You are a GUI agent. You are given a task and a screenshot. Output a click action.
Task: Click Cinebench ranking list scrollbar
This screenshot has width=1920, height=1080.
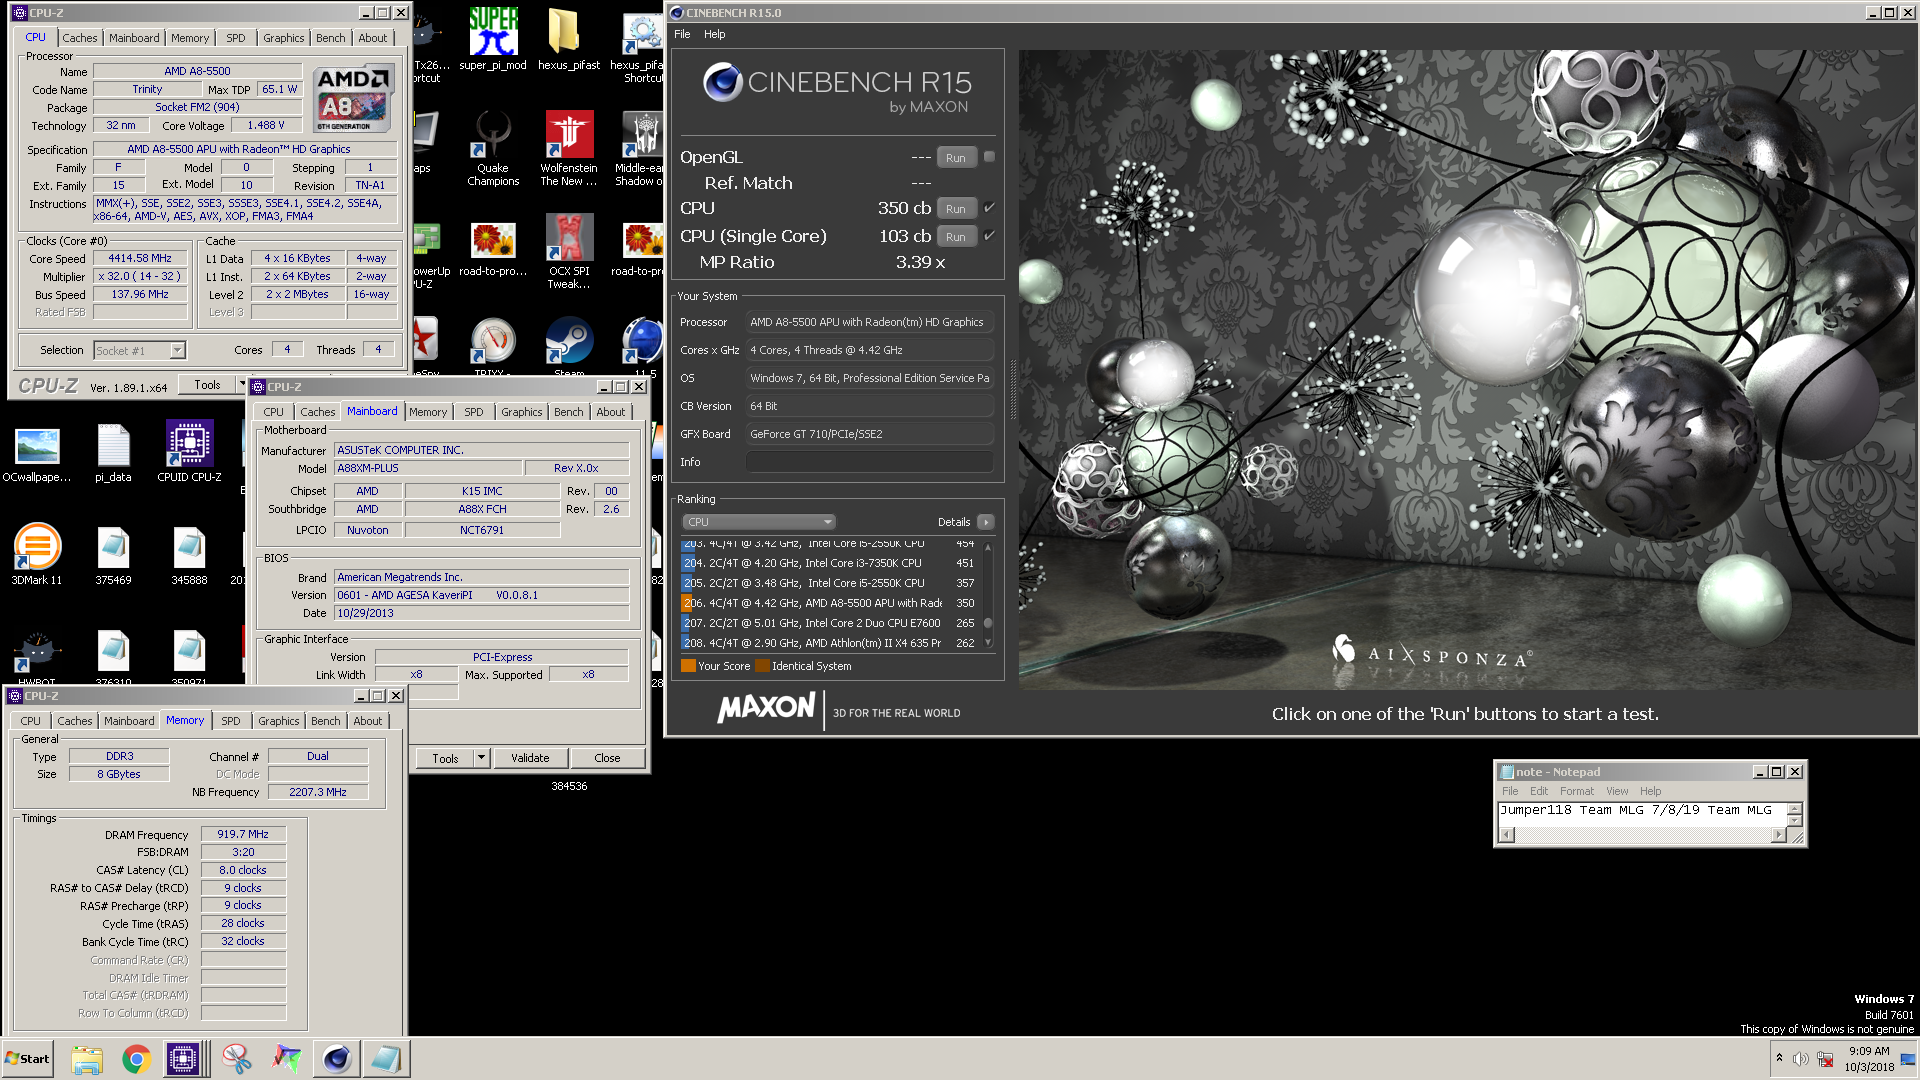(988, 596)
